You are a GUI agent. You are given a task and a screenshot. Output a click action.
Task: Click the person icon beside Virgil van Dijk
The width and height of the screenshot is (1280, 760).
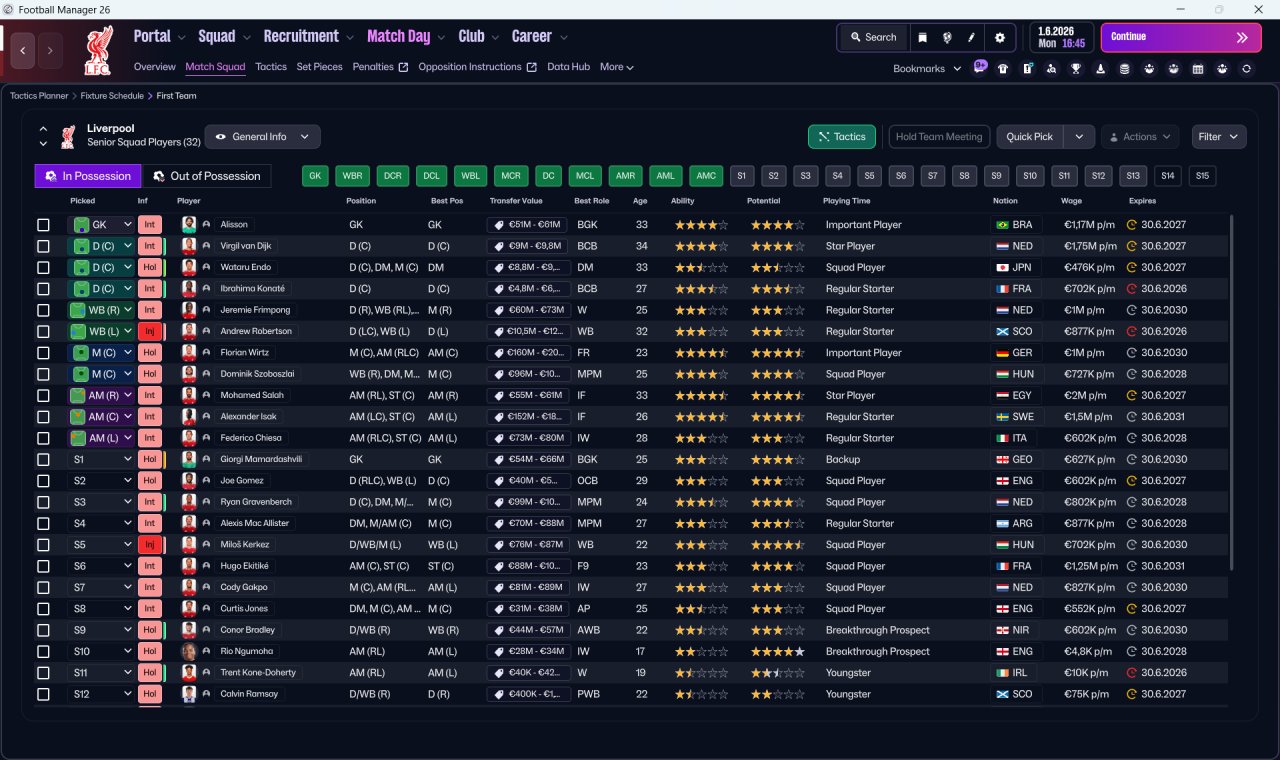point(206,246)
